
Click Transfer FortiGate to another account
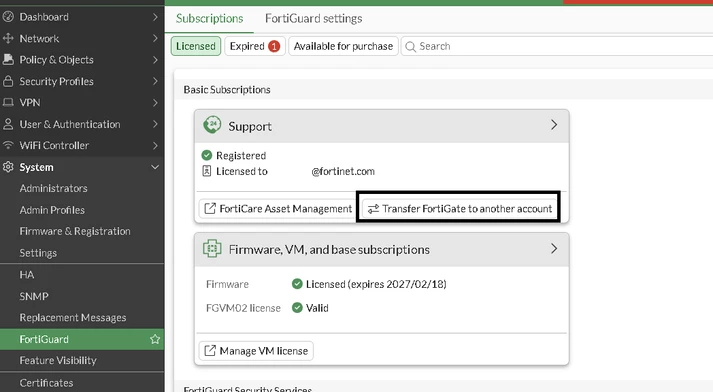[x=459, y=209]
